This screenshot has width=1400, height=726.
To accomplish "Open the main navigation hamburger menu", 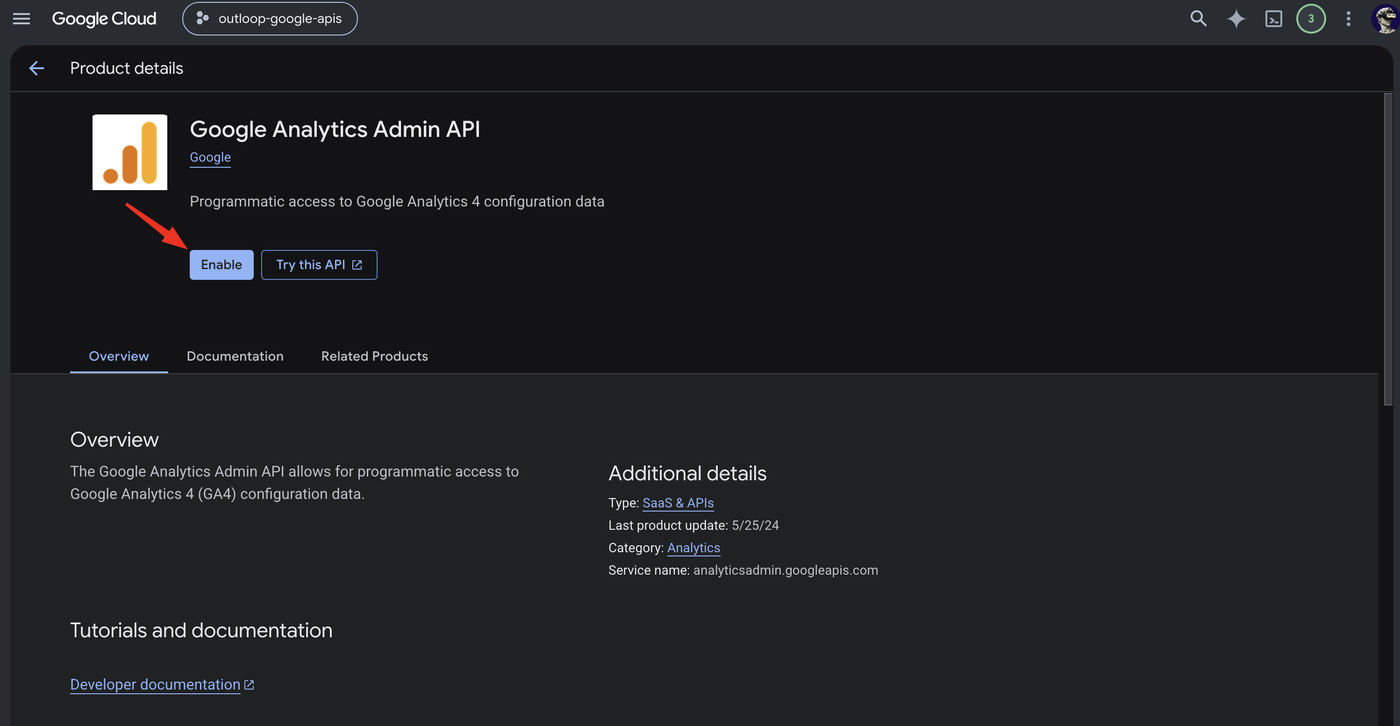I will click(21, 19).
